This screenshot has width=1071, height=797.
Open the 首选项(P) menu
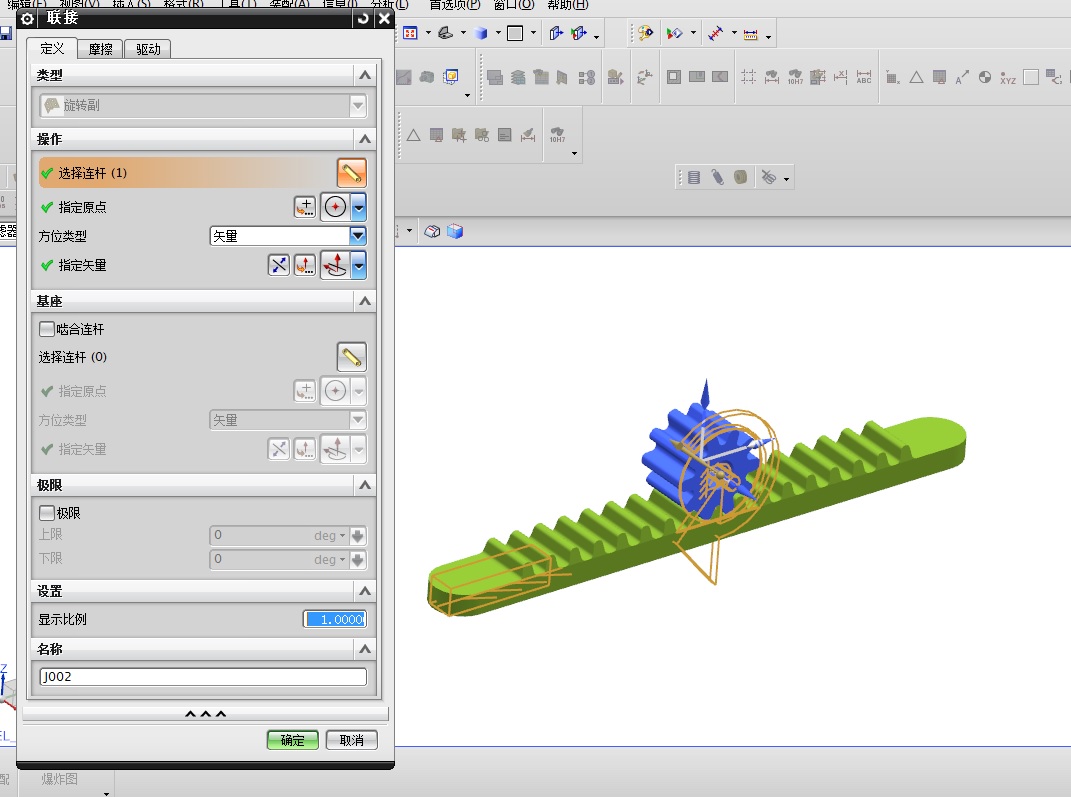(x=454, y=5)
